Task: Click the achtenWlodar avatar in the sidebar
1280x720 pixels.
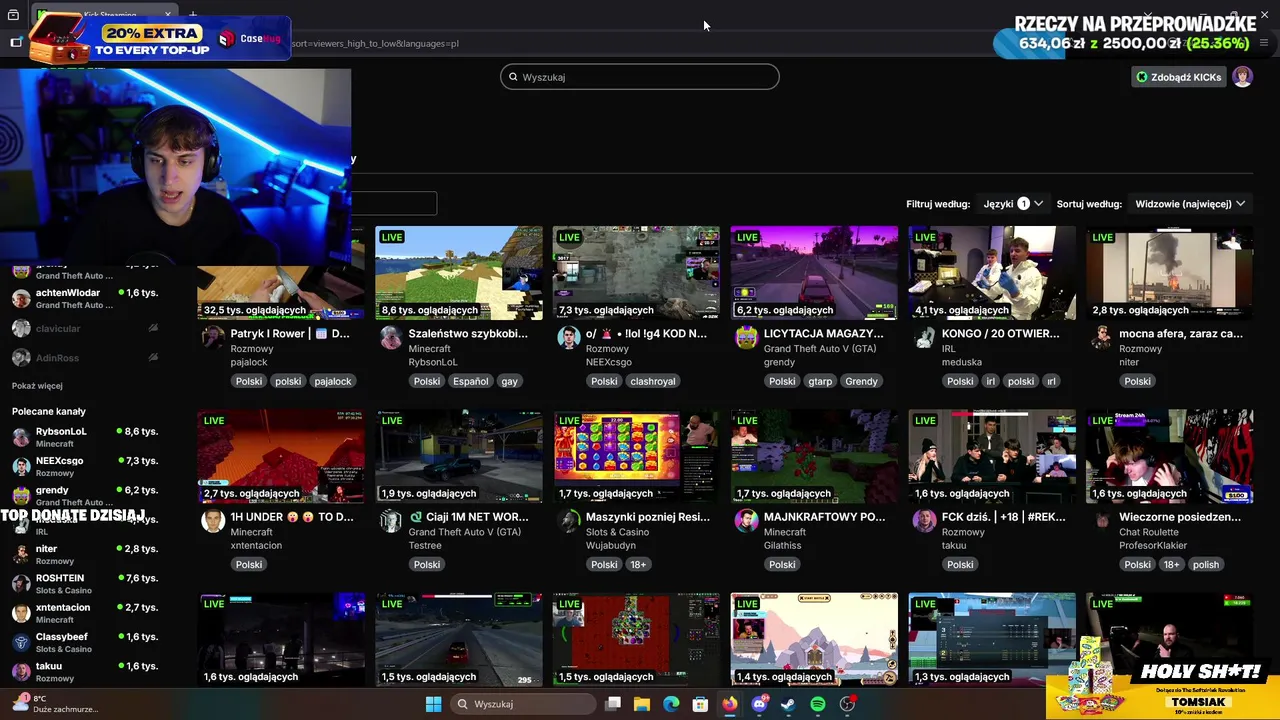Action: coord(21,298)
